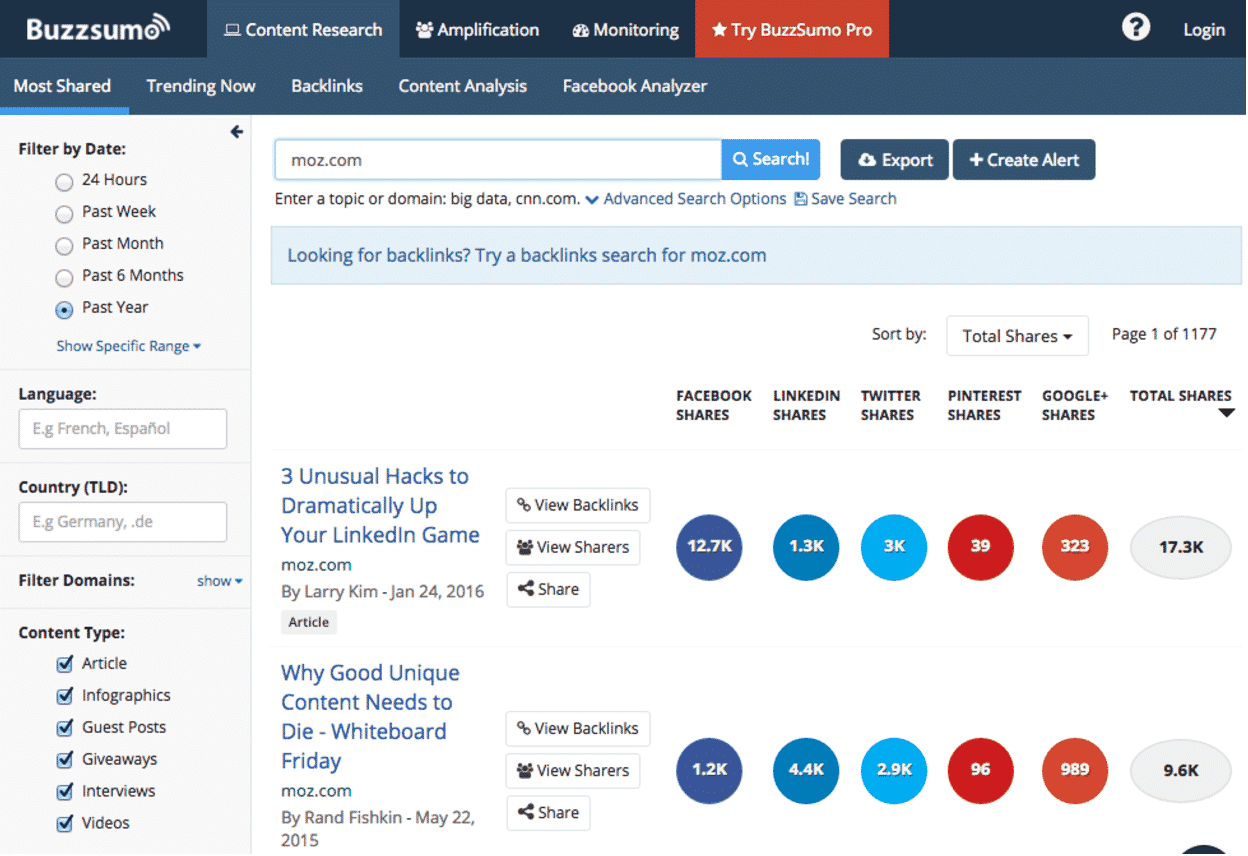Switch to Most Shared tab
The height and width of the screenshot is (856, 1248).
click(x=63, y=86)
